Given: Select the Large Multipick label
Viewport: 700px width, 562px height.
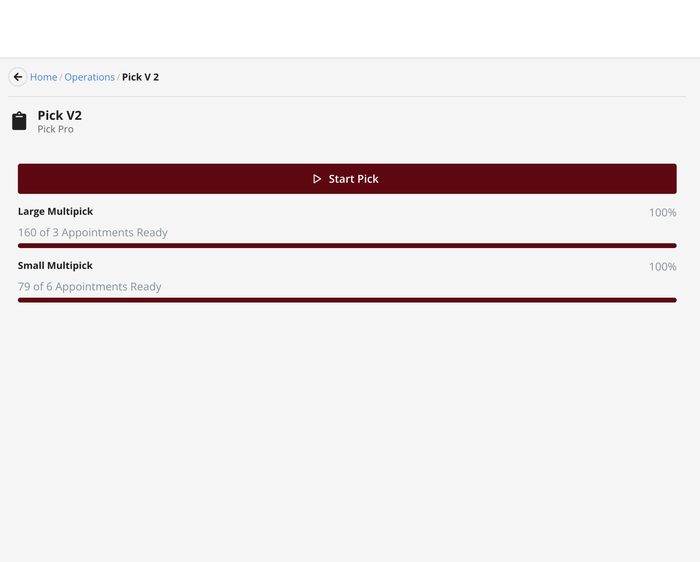Looking at the screenshot, I should pos(55,212).
